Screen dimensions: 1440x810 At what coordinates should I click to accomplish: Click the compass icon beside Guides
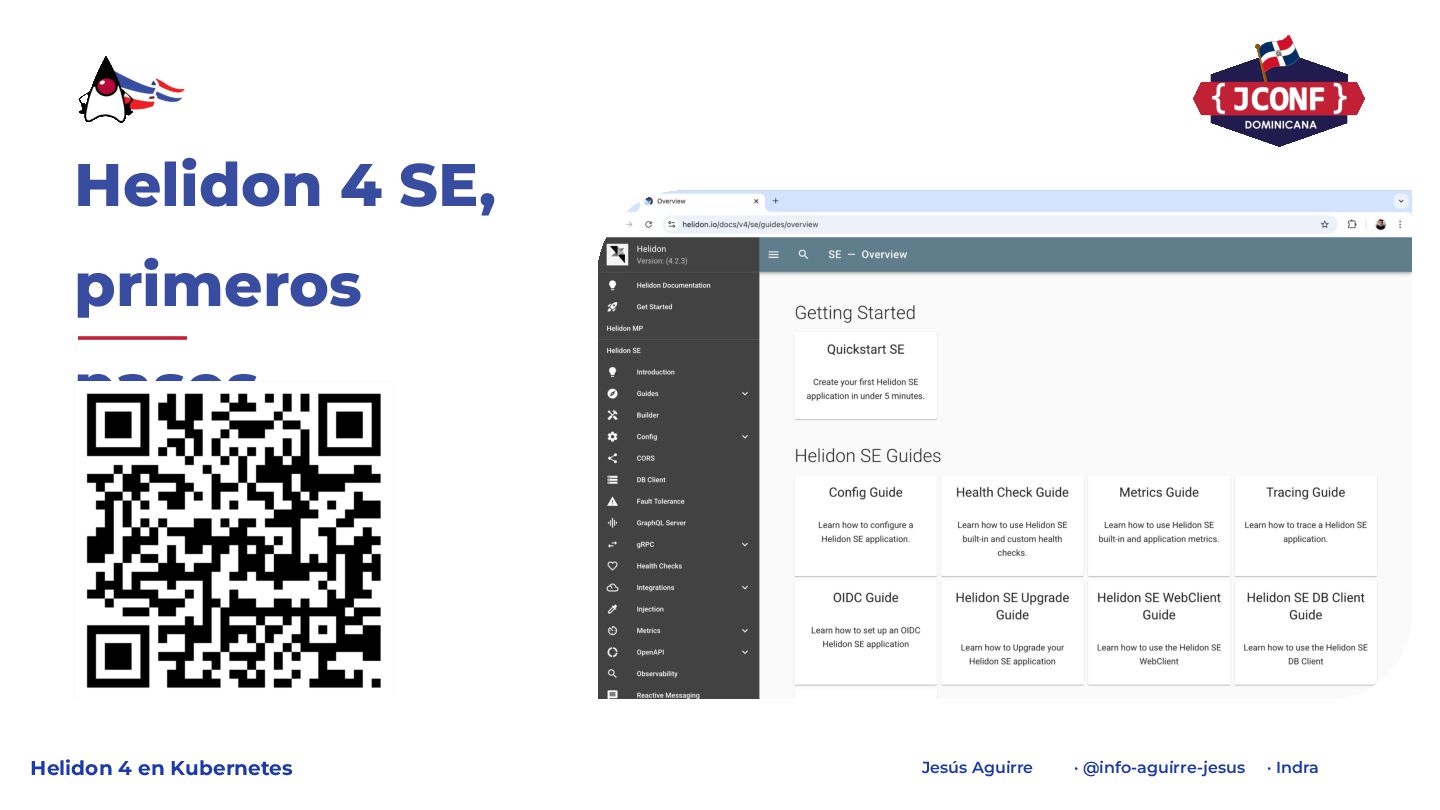613,394
